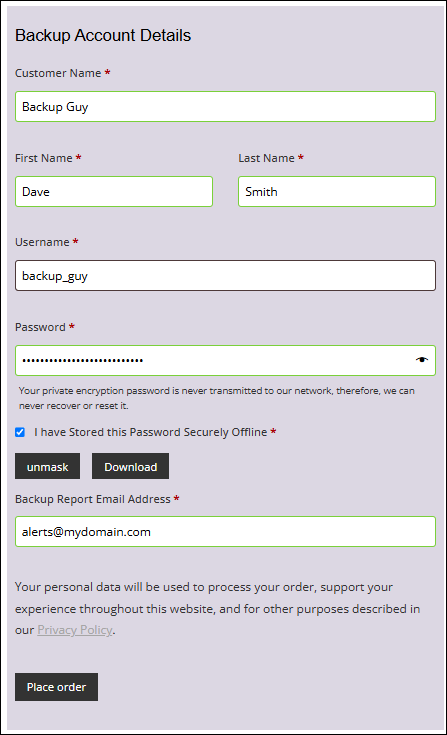Open the Privacy Policy link
Viewport: 447px width, 735px height.
click(75, 630)
